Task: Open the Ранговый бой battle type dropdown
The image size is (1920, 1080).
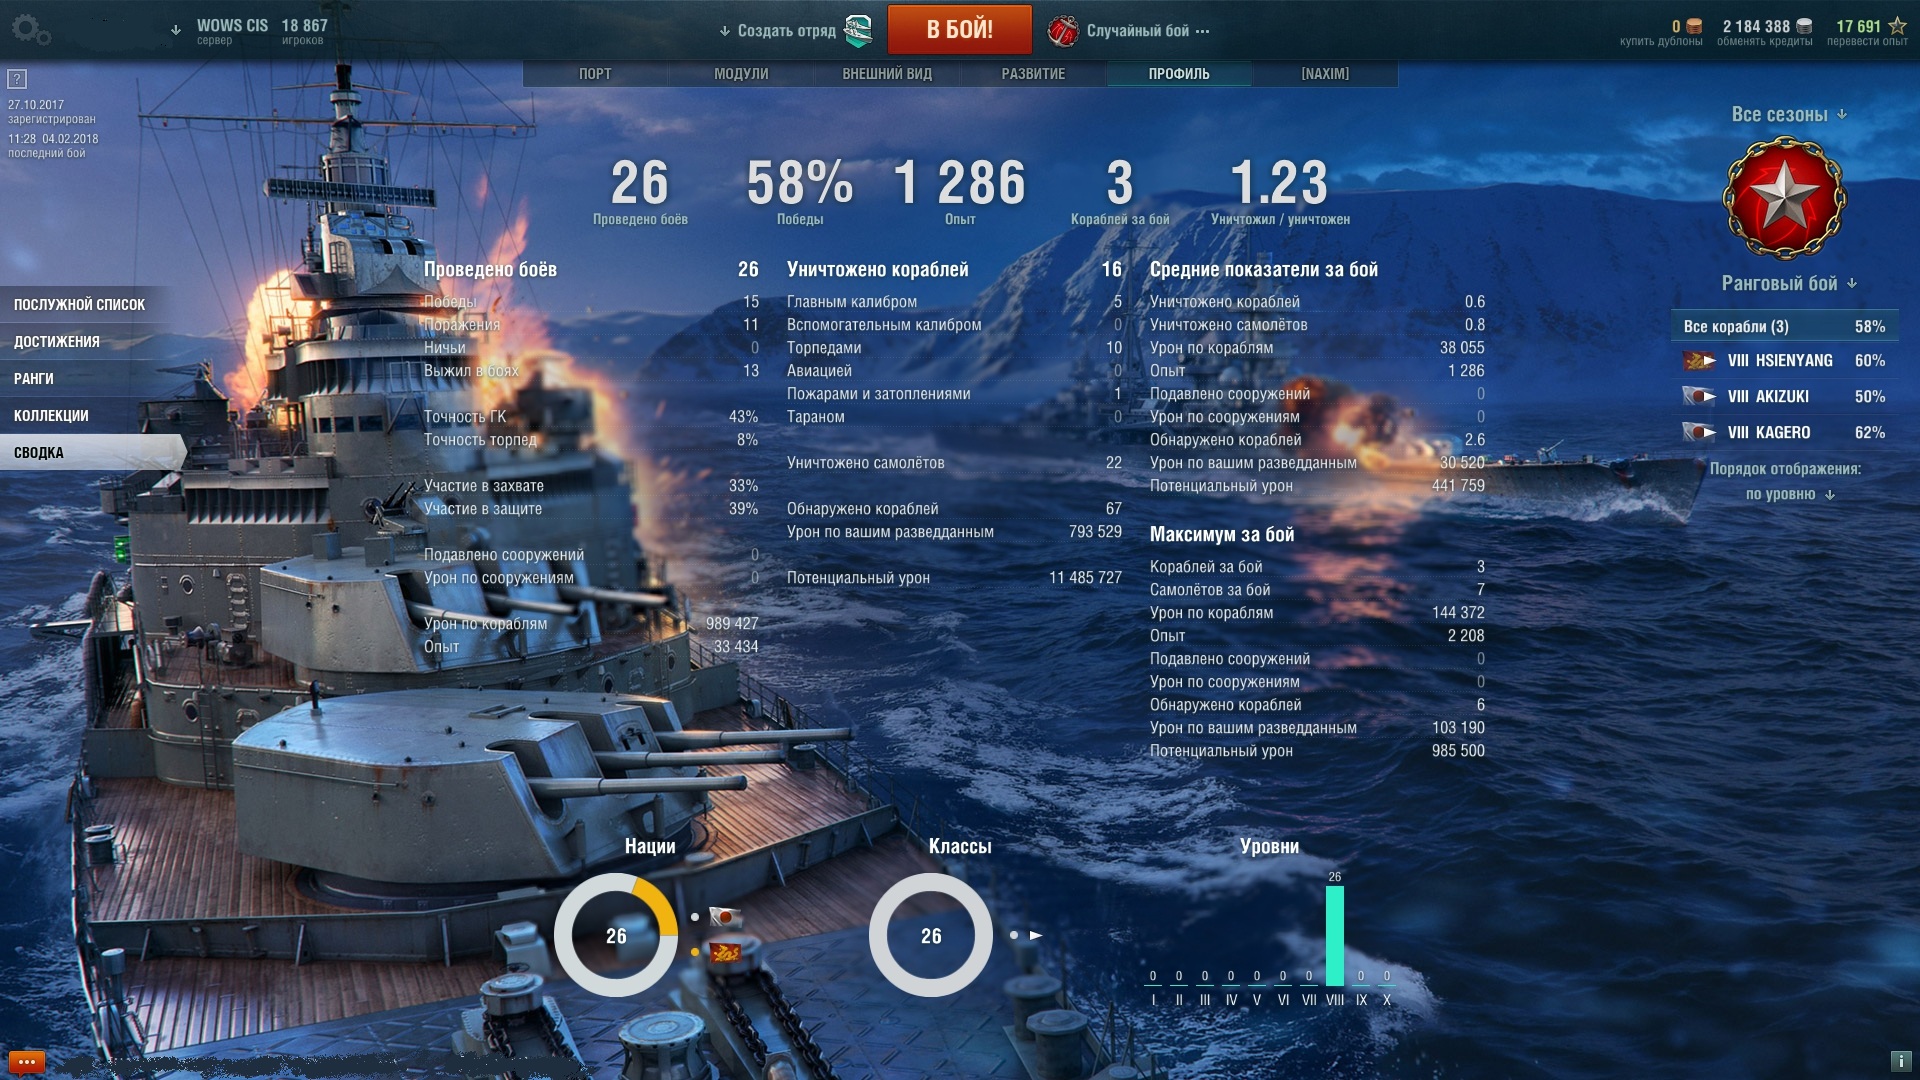Action: pyautogui.click(x=1789, y=283)
